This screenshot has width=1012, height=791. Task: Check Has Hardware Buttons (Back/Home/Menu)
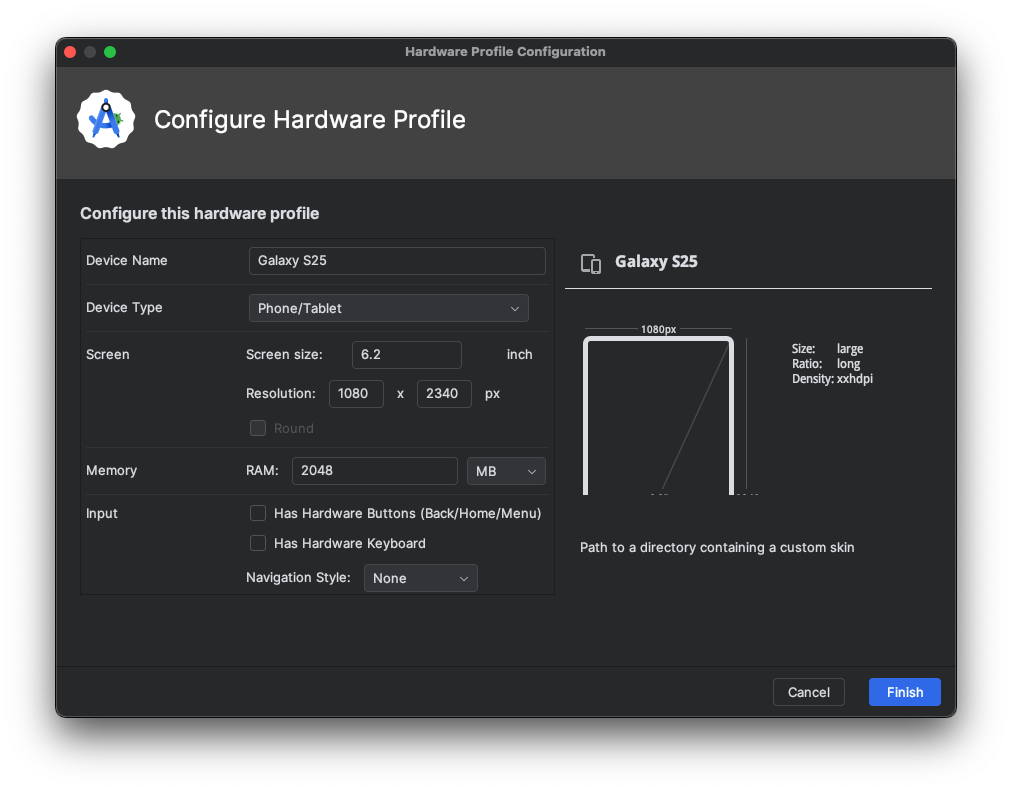(258, 514)
